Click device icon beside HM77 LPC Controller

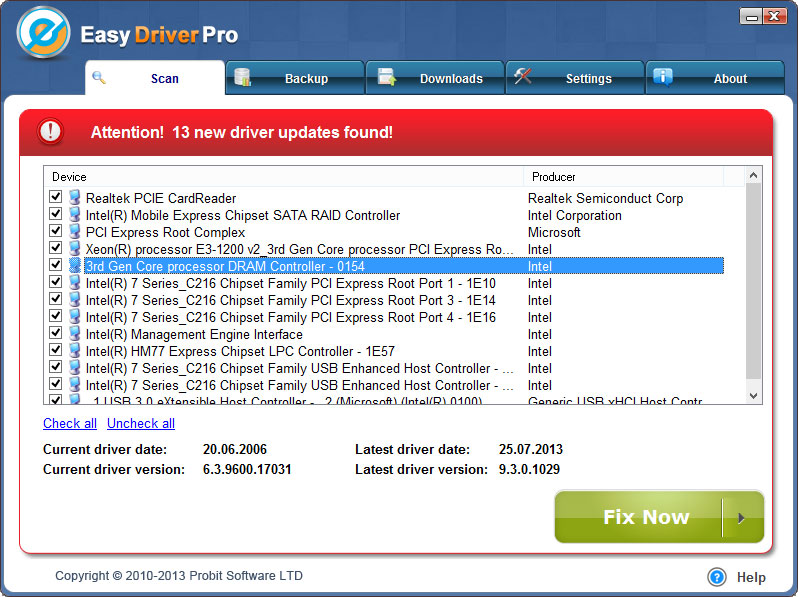[75, 351]
